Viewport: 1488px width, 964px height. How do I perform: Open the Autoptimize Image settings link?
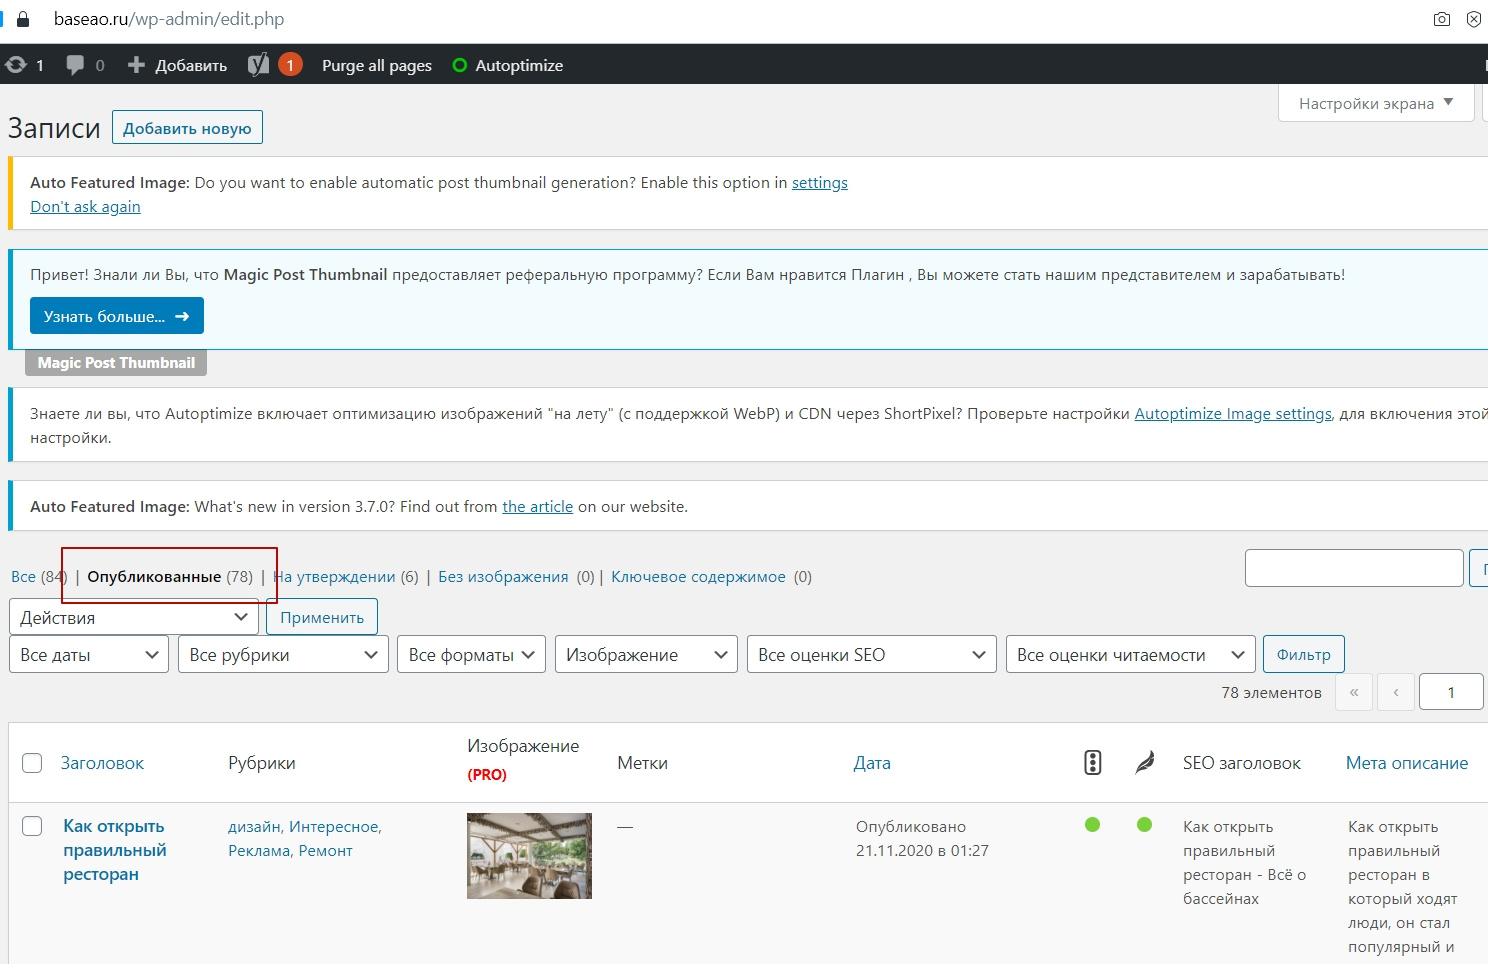click(x=1233, y=413)
